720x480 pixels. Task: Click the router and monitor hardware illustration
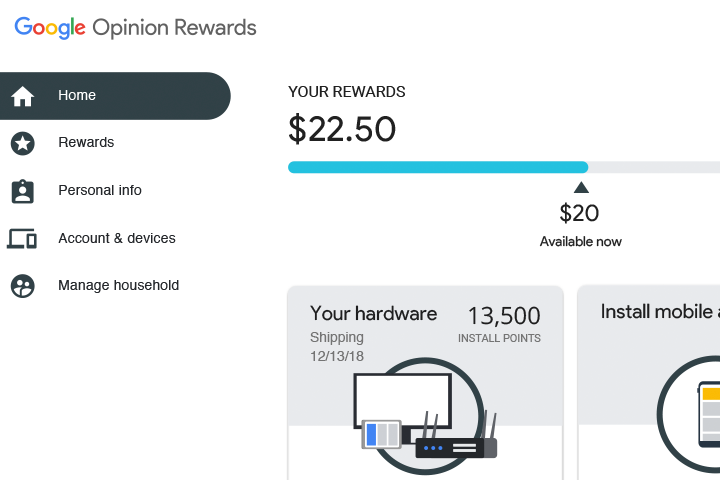[427, 413]
